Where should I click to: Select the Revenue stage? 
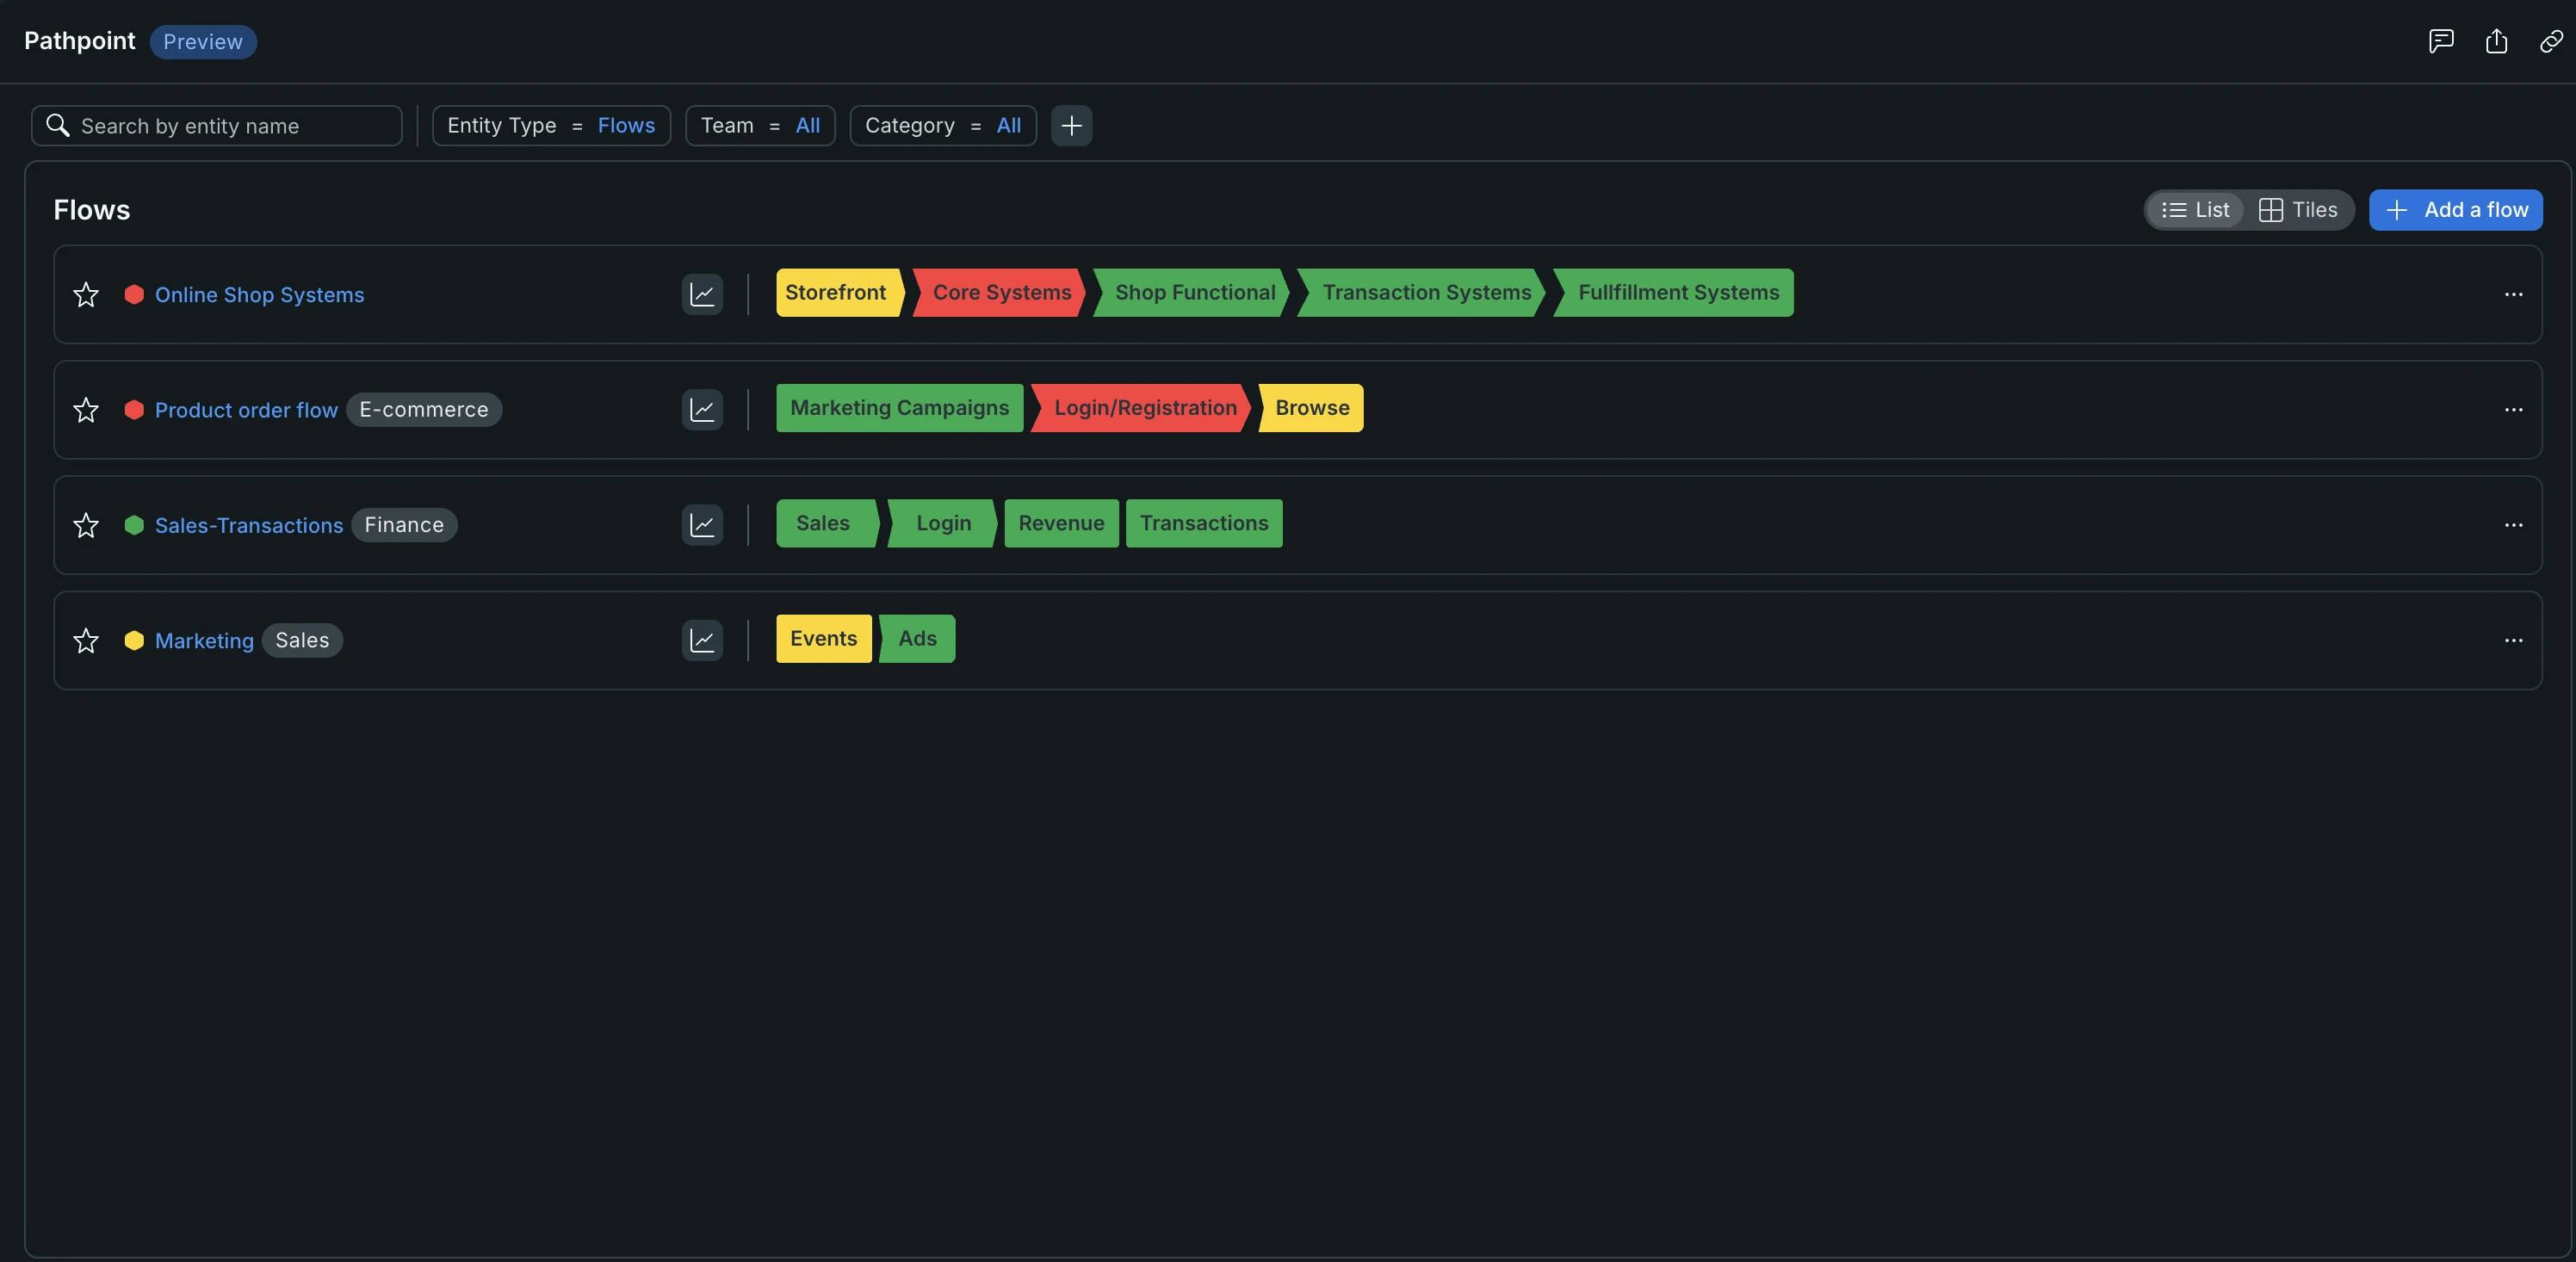[x=1061, y=523]
